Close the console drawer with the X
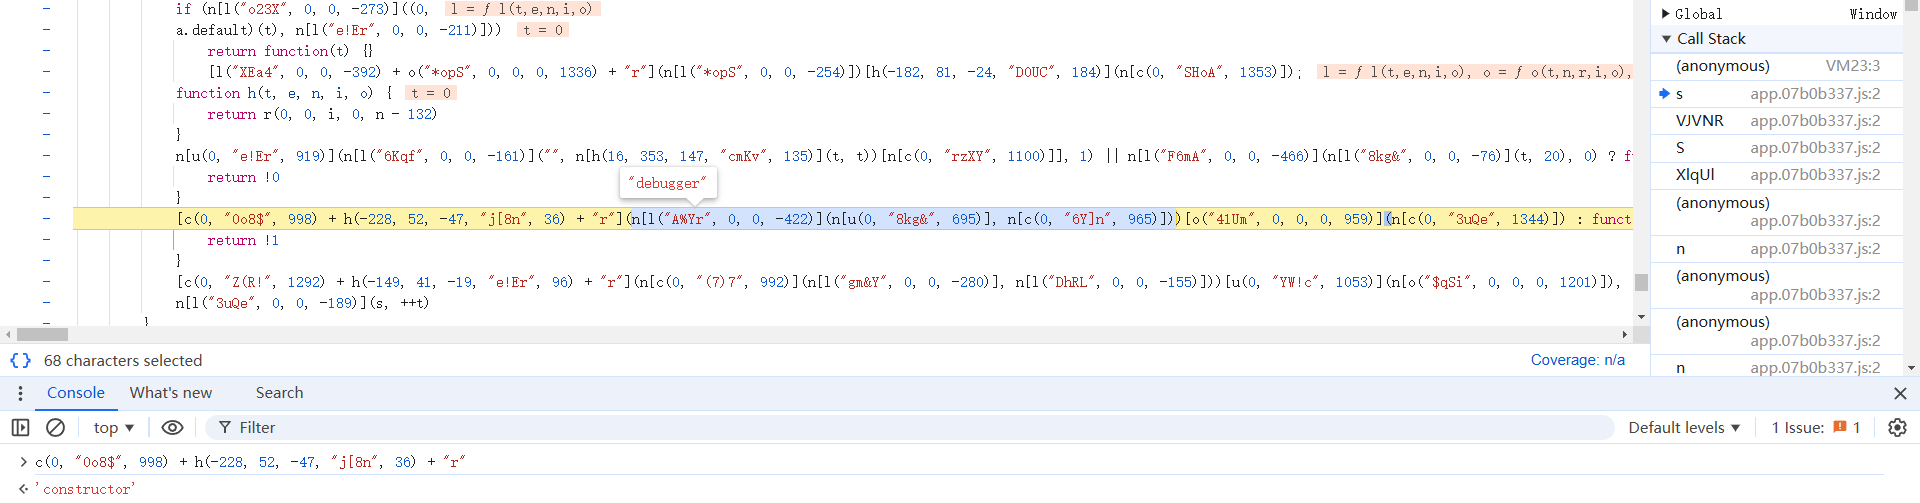 pos(1900,393)
